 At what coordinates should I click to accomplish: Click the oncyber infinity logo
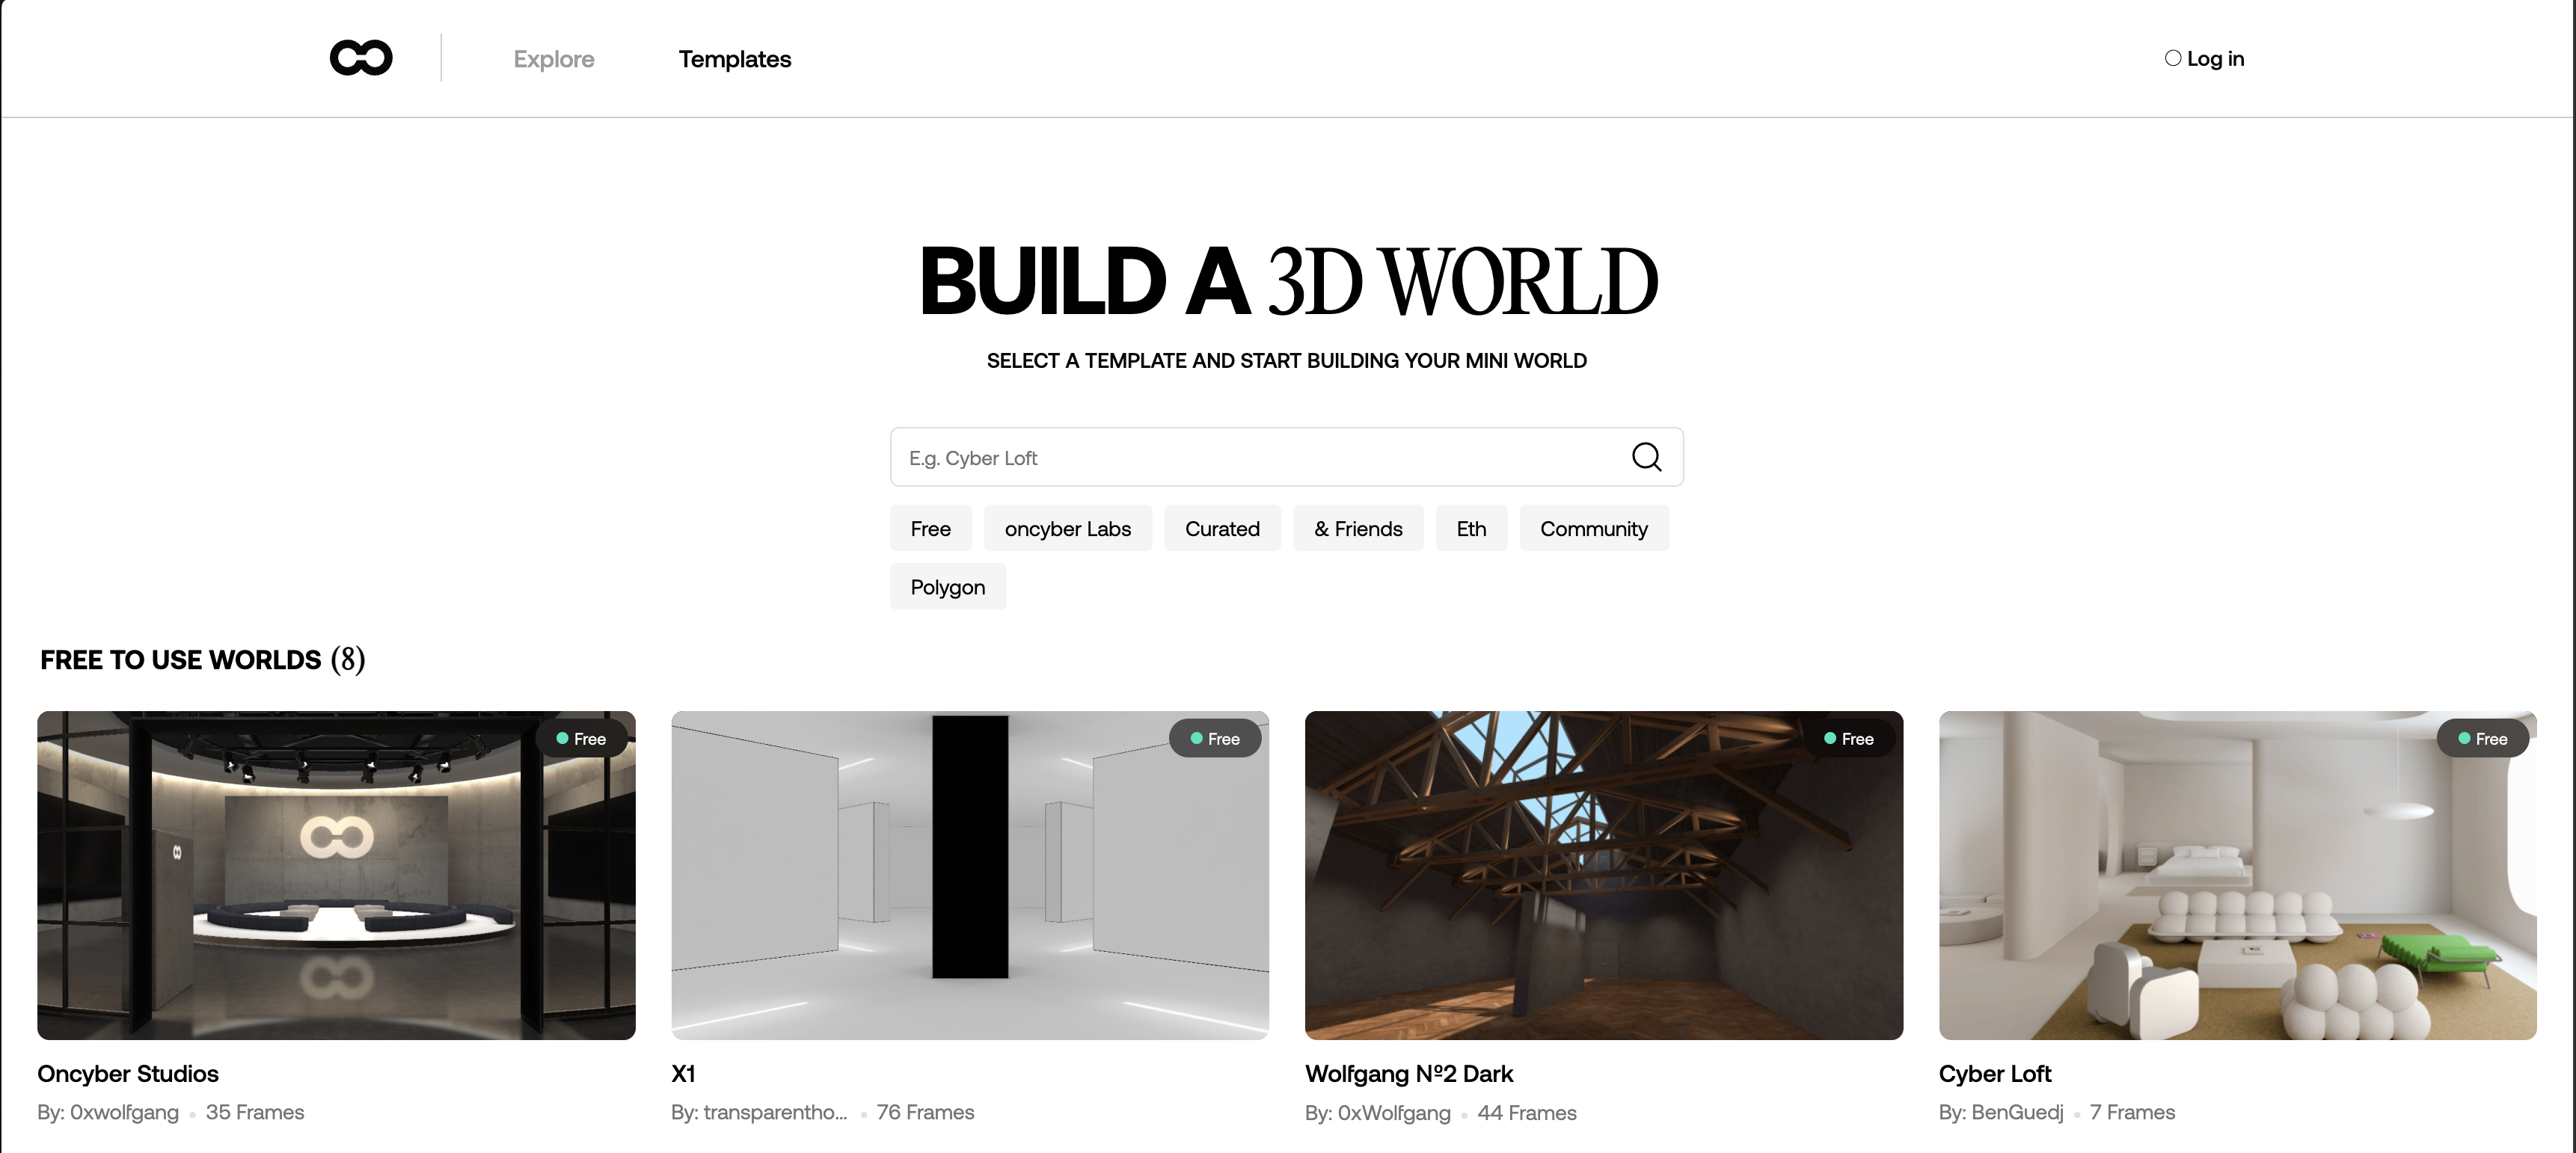361,58
